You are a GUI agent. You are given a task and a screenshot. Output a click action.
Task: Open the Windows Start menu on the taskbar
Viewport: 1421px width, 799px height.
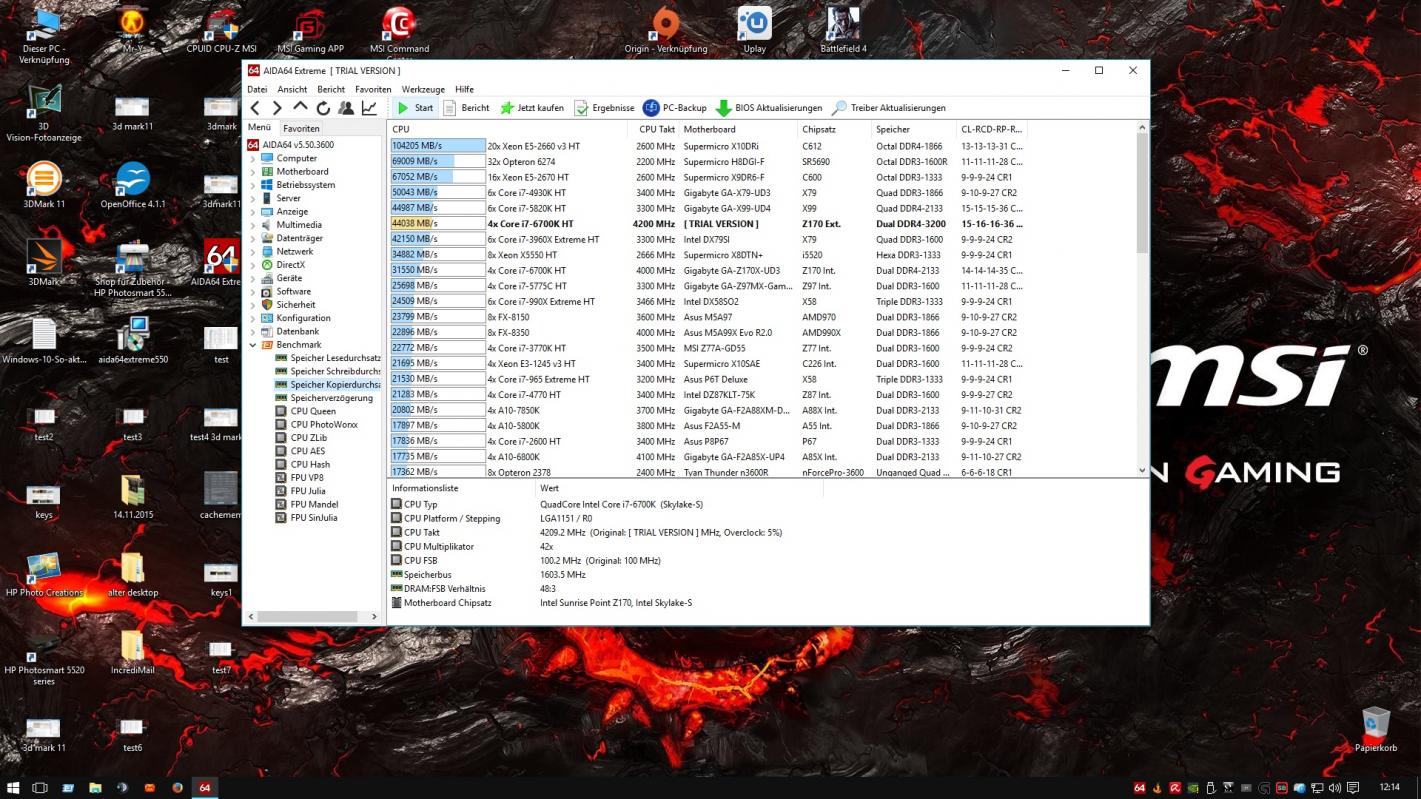coord(14,787)
